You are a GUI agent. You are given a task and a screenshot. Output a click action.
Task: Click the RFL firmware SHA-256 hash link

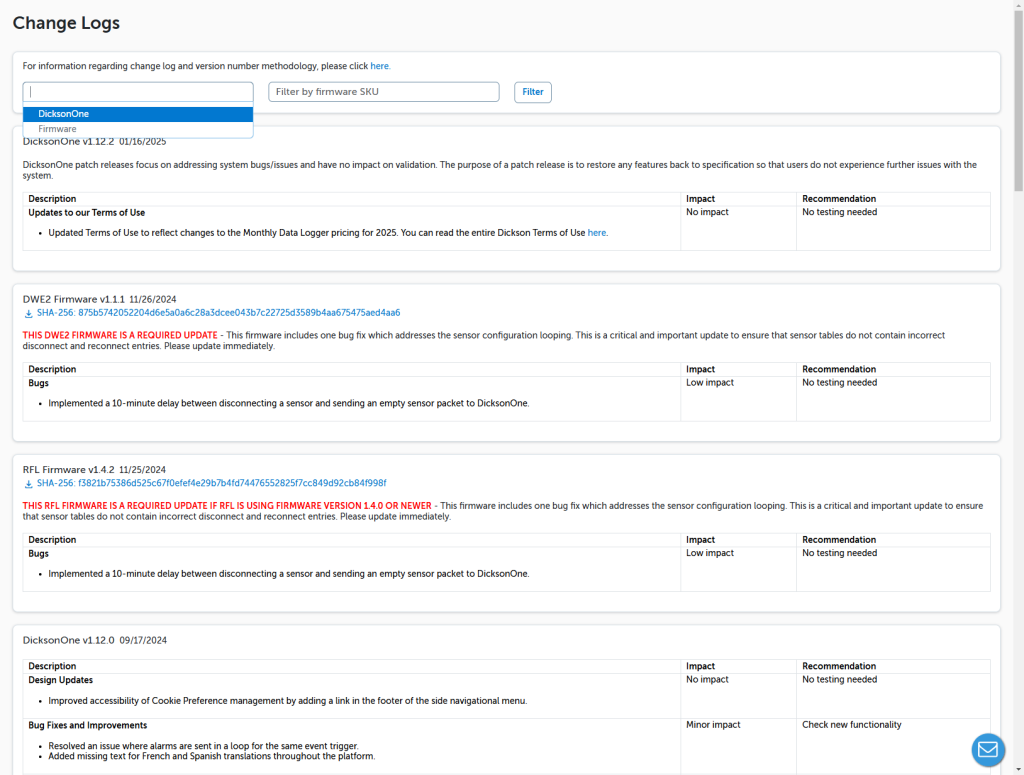(211, 483)
